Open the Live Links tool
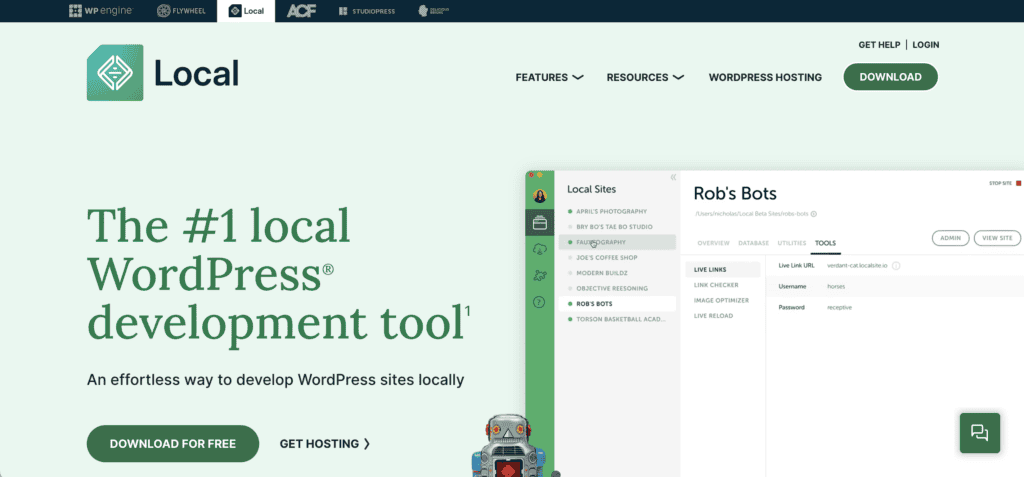Image resolution: width=1024 pixels, height=477 pixels. [x=723, y=269]
